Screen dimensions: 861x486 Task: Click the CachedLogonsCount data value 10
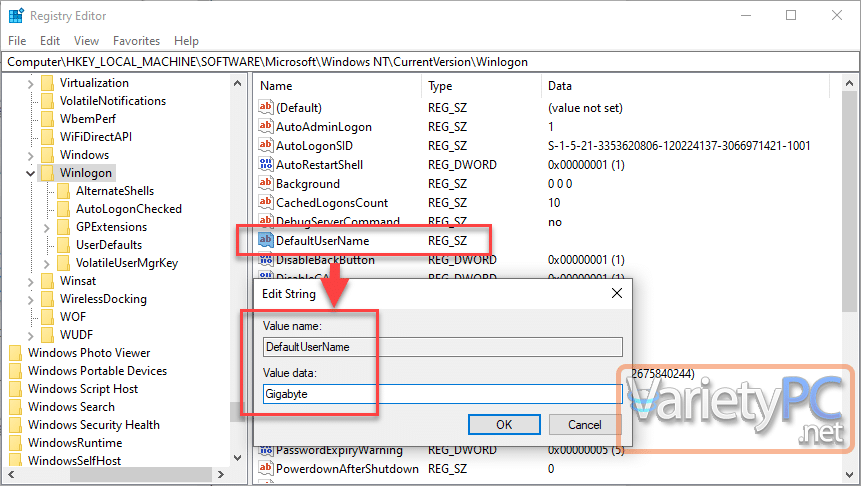(x=554, y=203)
